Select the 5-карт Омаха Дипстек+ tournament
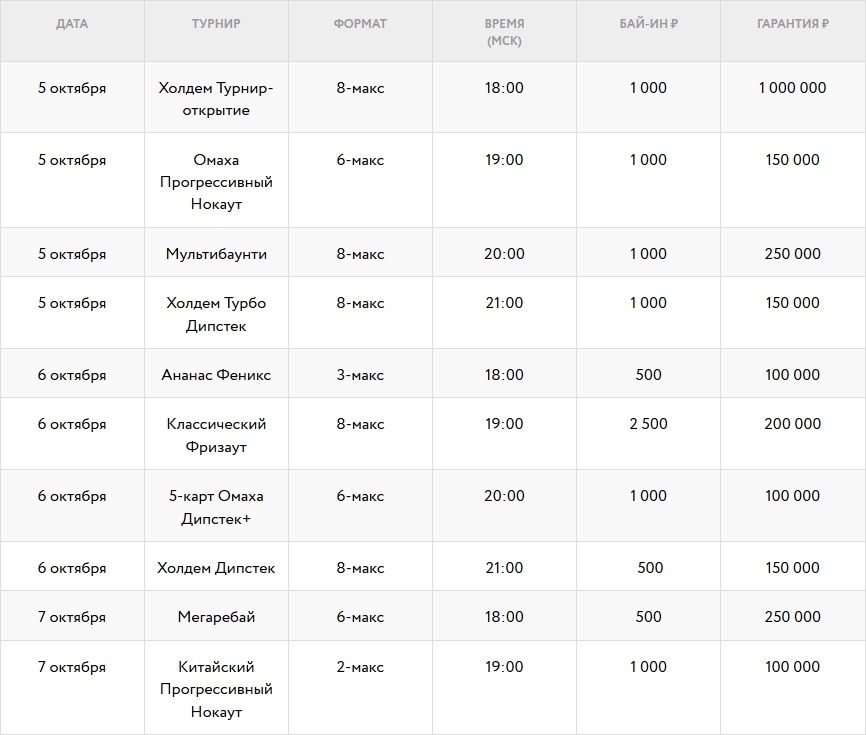866x735 pixels. point(216,507)
